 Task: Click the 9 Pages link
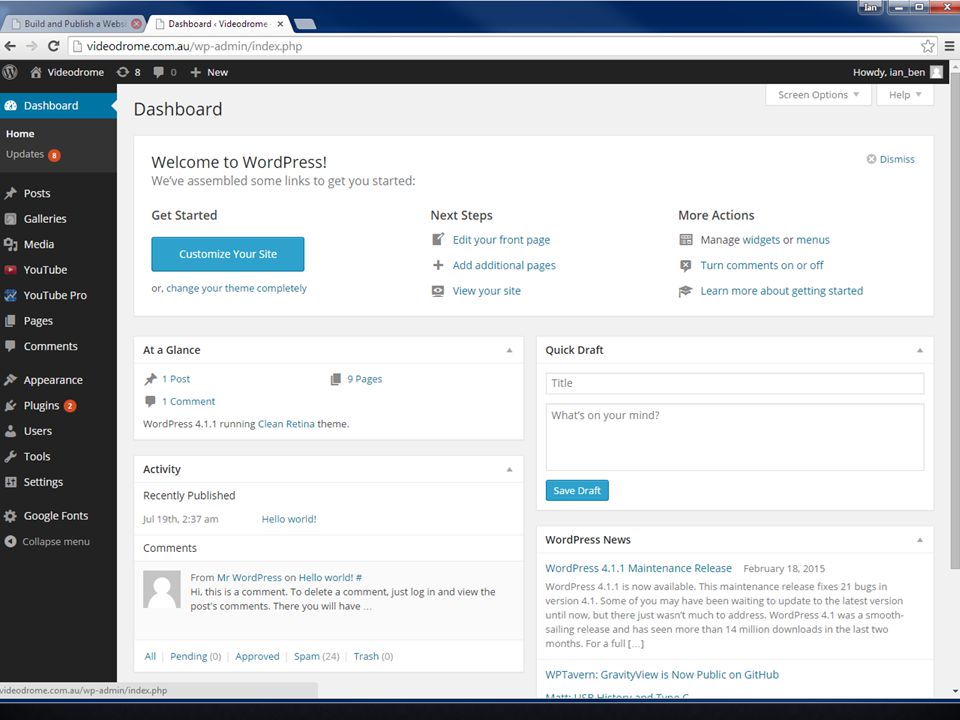click(364, 379)
